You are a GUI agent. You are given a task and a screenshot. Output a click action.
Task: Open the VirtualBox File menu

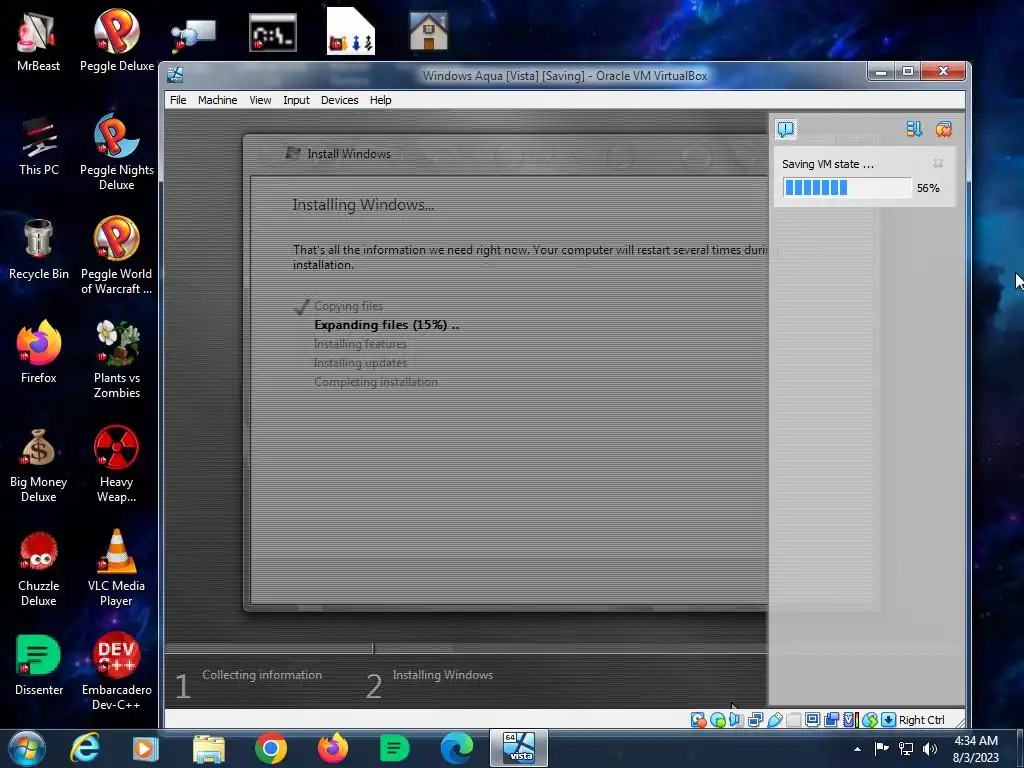pos(178,100)
